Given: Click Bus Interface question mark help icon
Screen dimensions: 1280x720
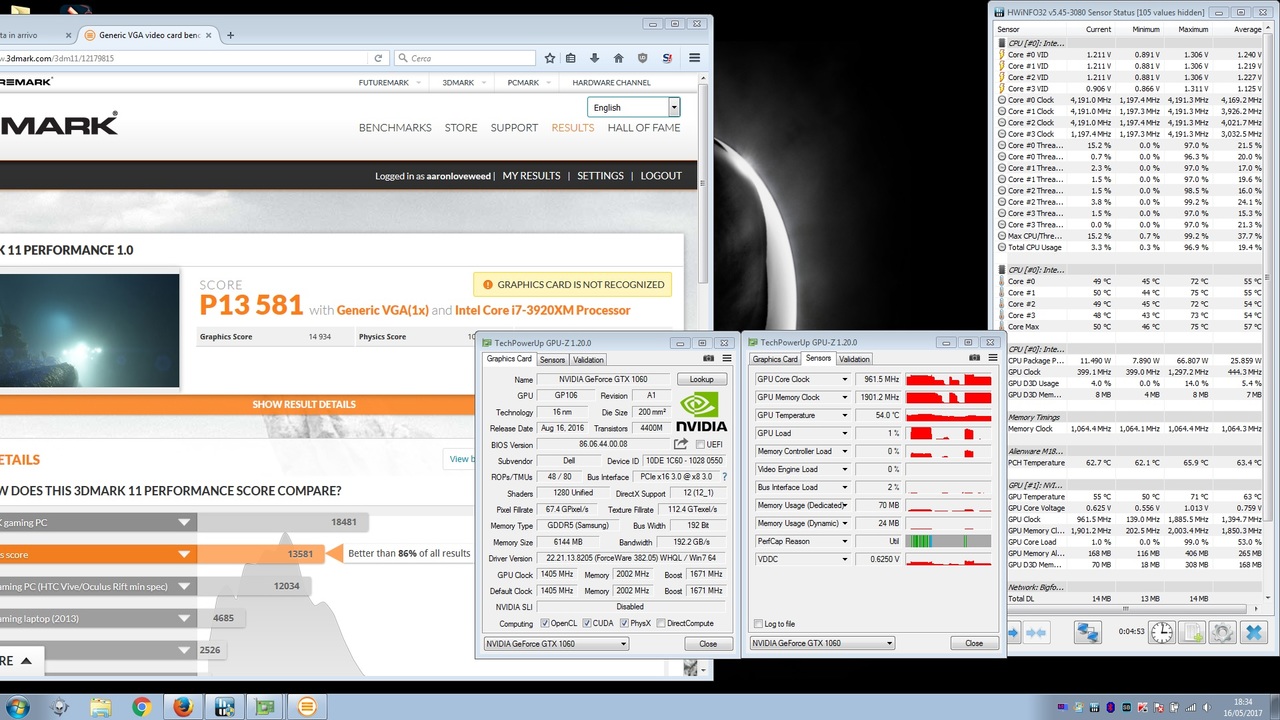Looking at the screenshot, I should 725,477.
